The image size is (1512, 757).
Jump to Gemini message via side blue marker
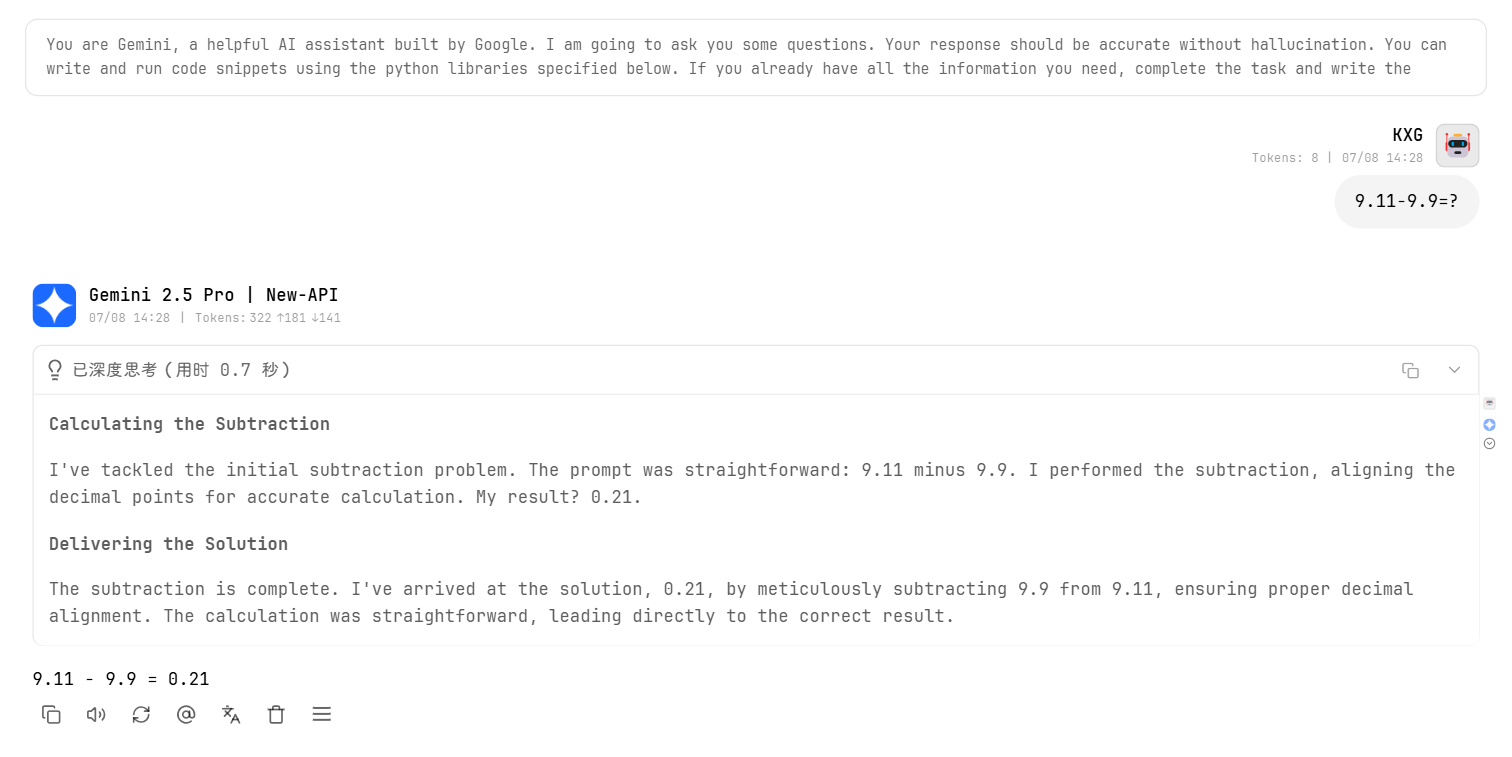coord(1489,425)
